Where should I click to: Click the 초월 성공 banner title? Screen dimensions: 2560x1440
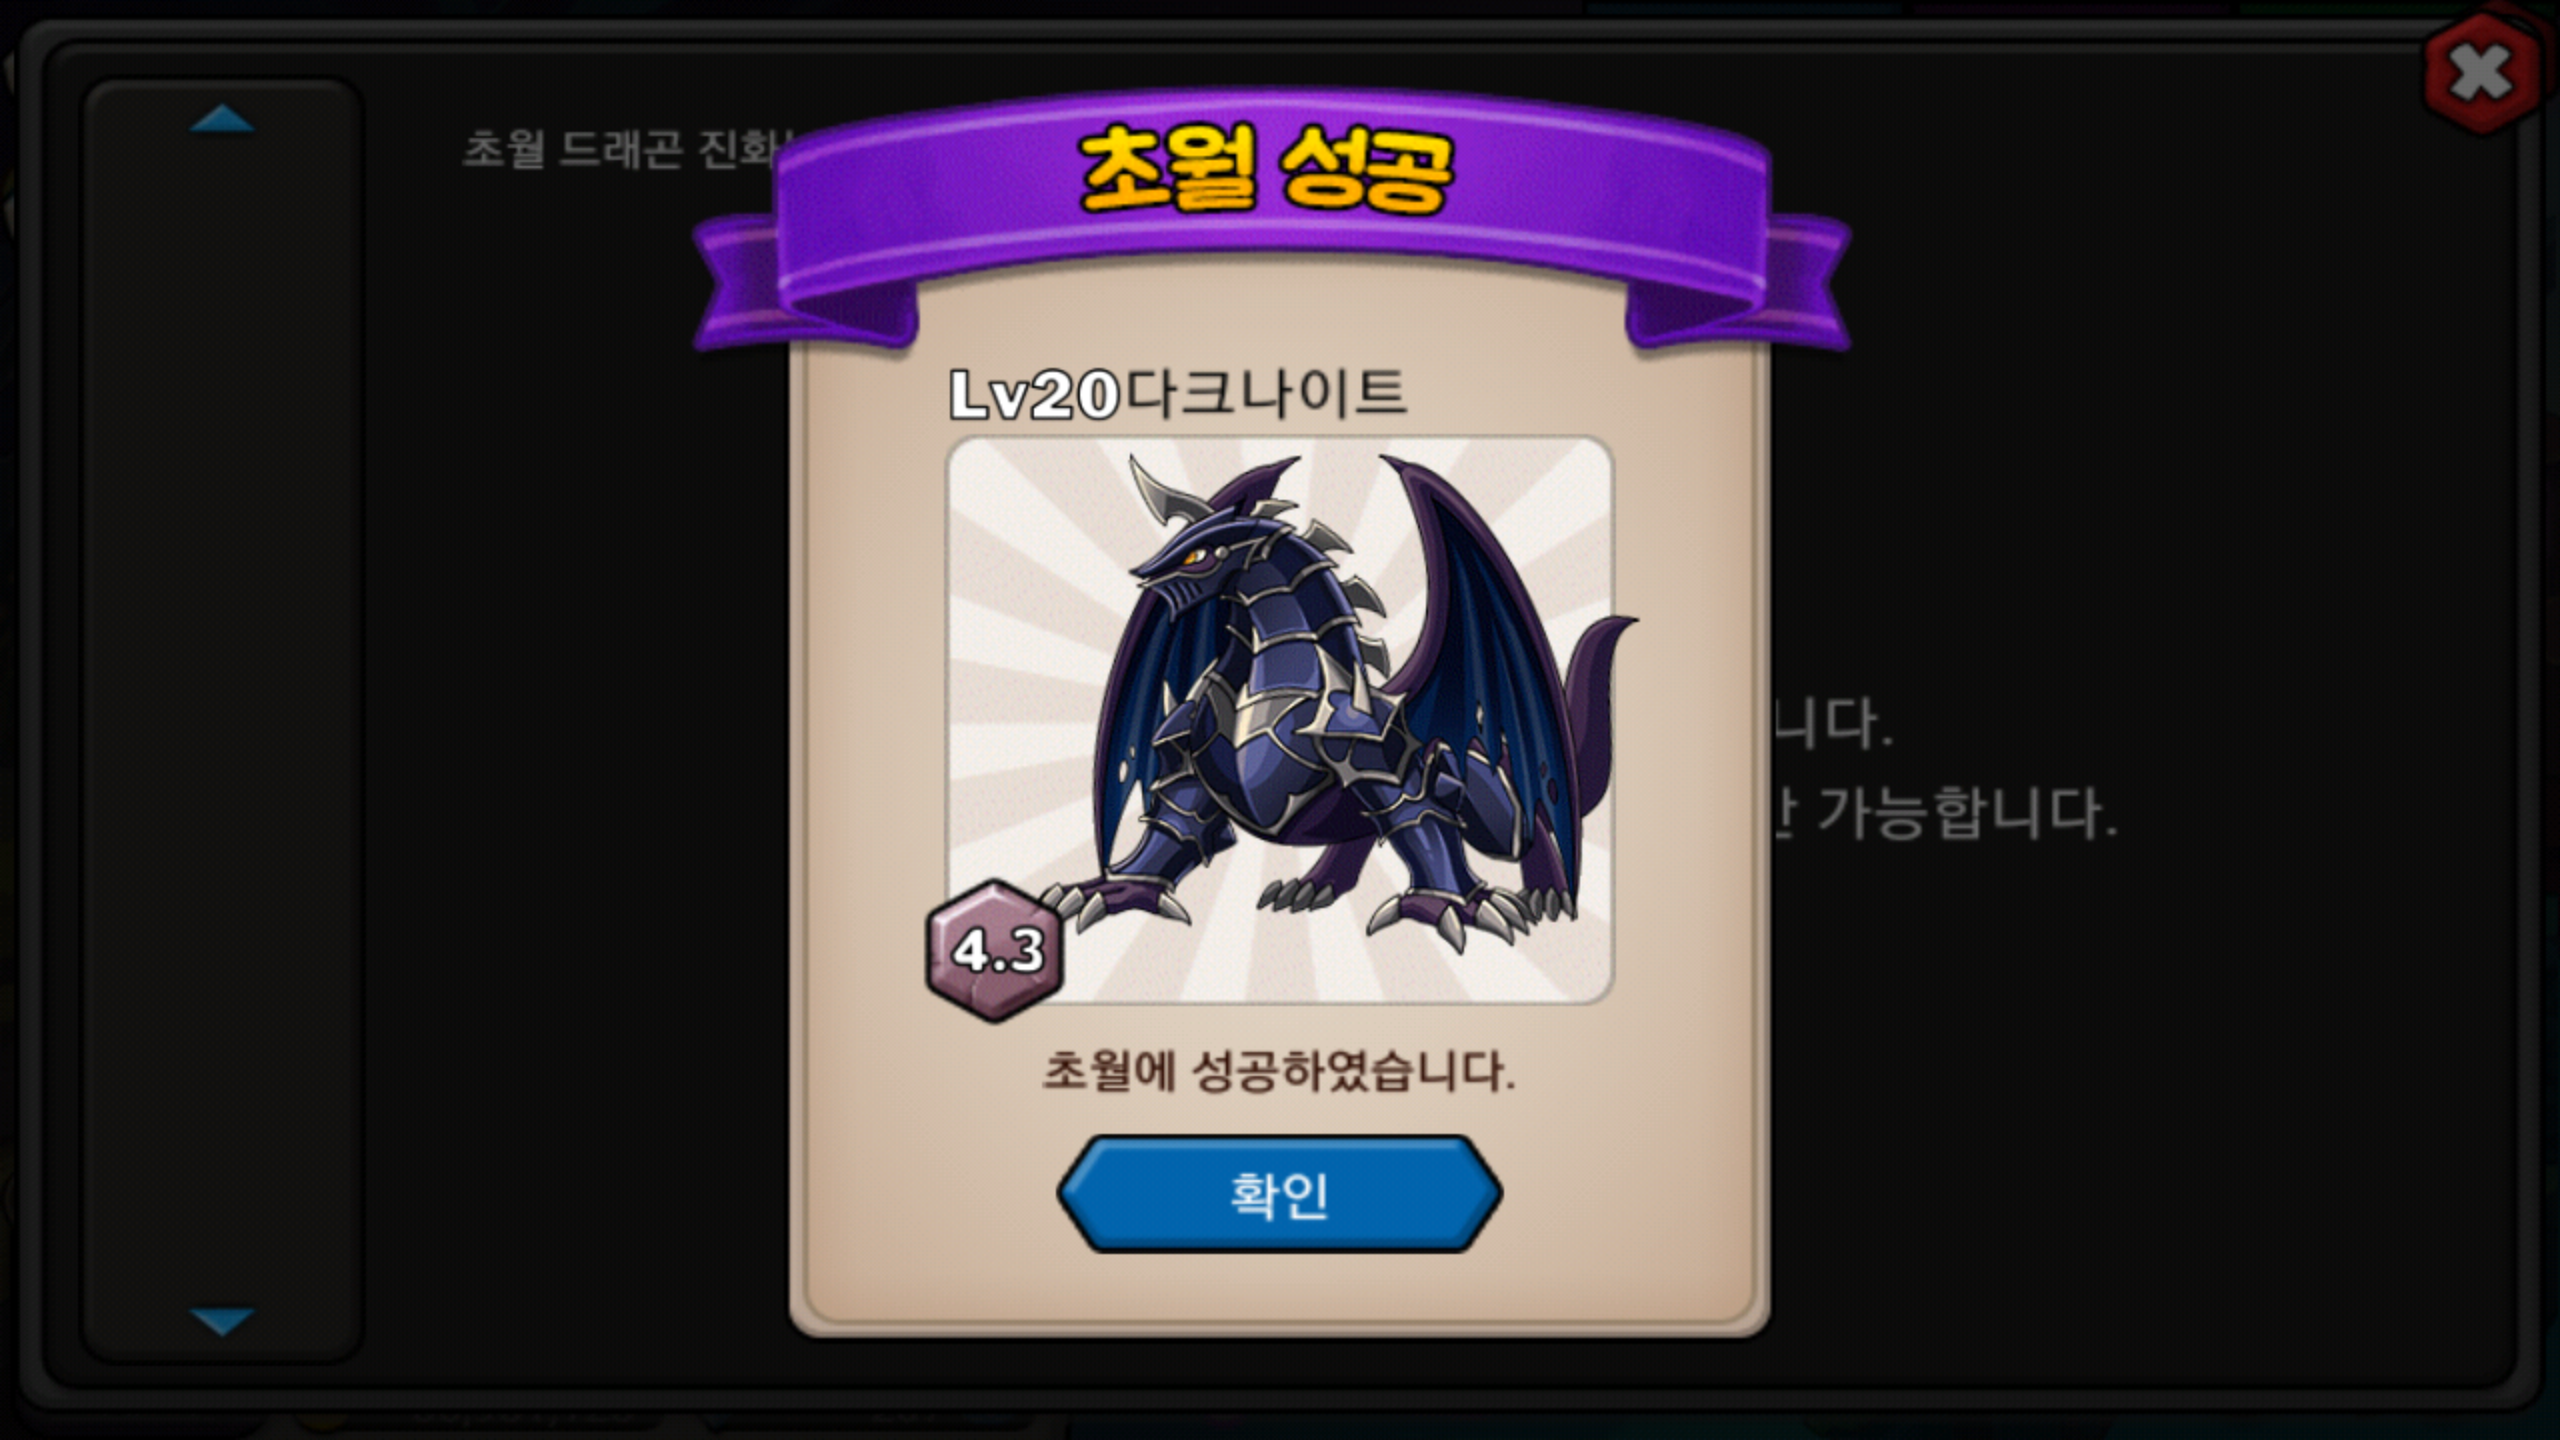[1266, 170]
